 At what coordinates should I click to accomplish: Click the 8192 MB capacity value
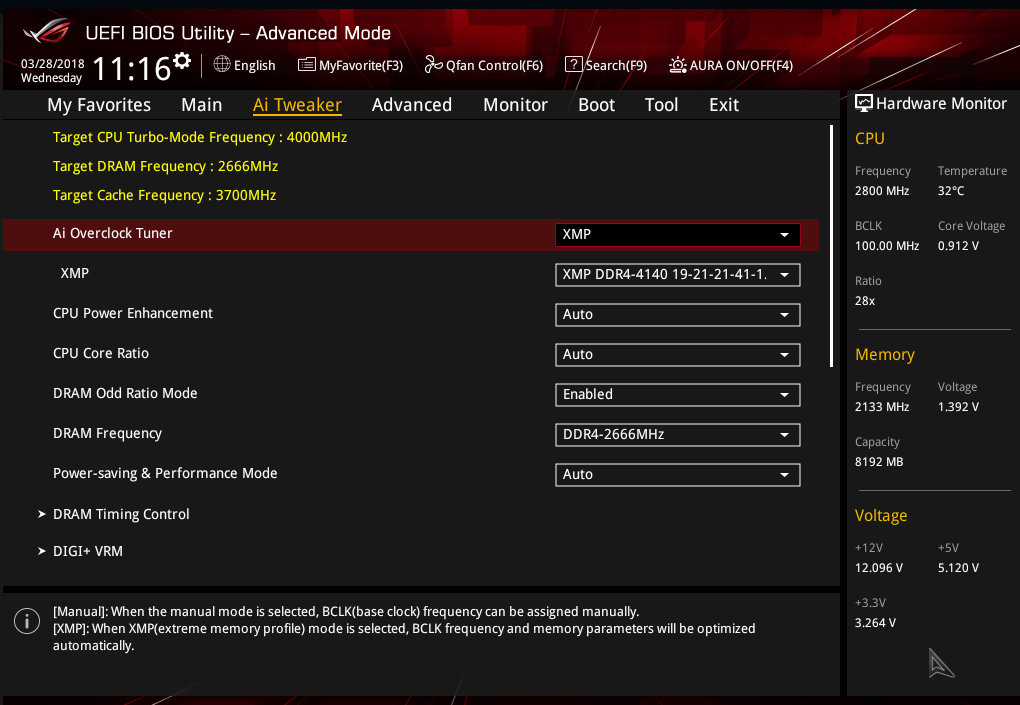point(879,462)
